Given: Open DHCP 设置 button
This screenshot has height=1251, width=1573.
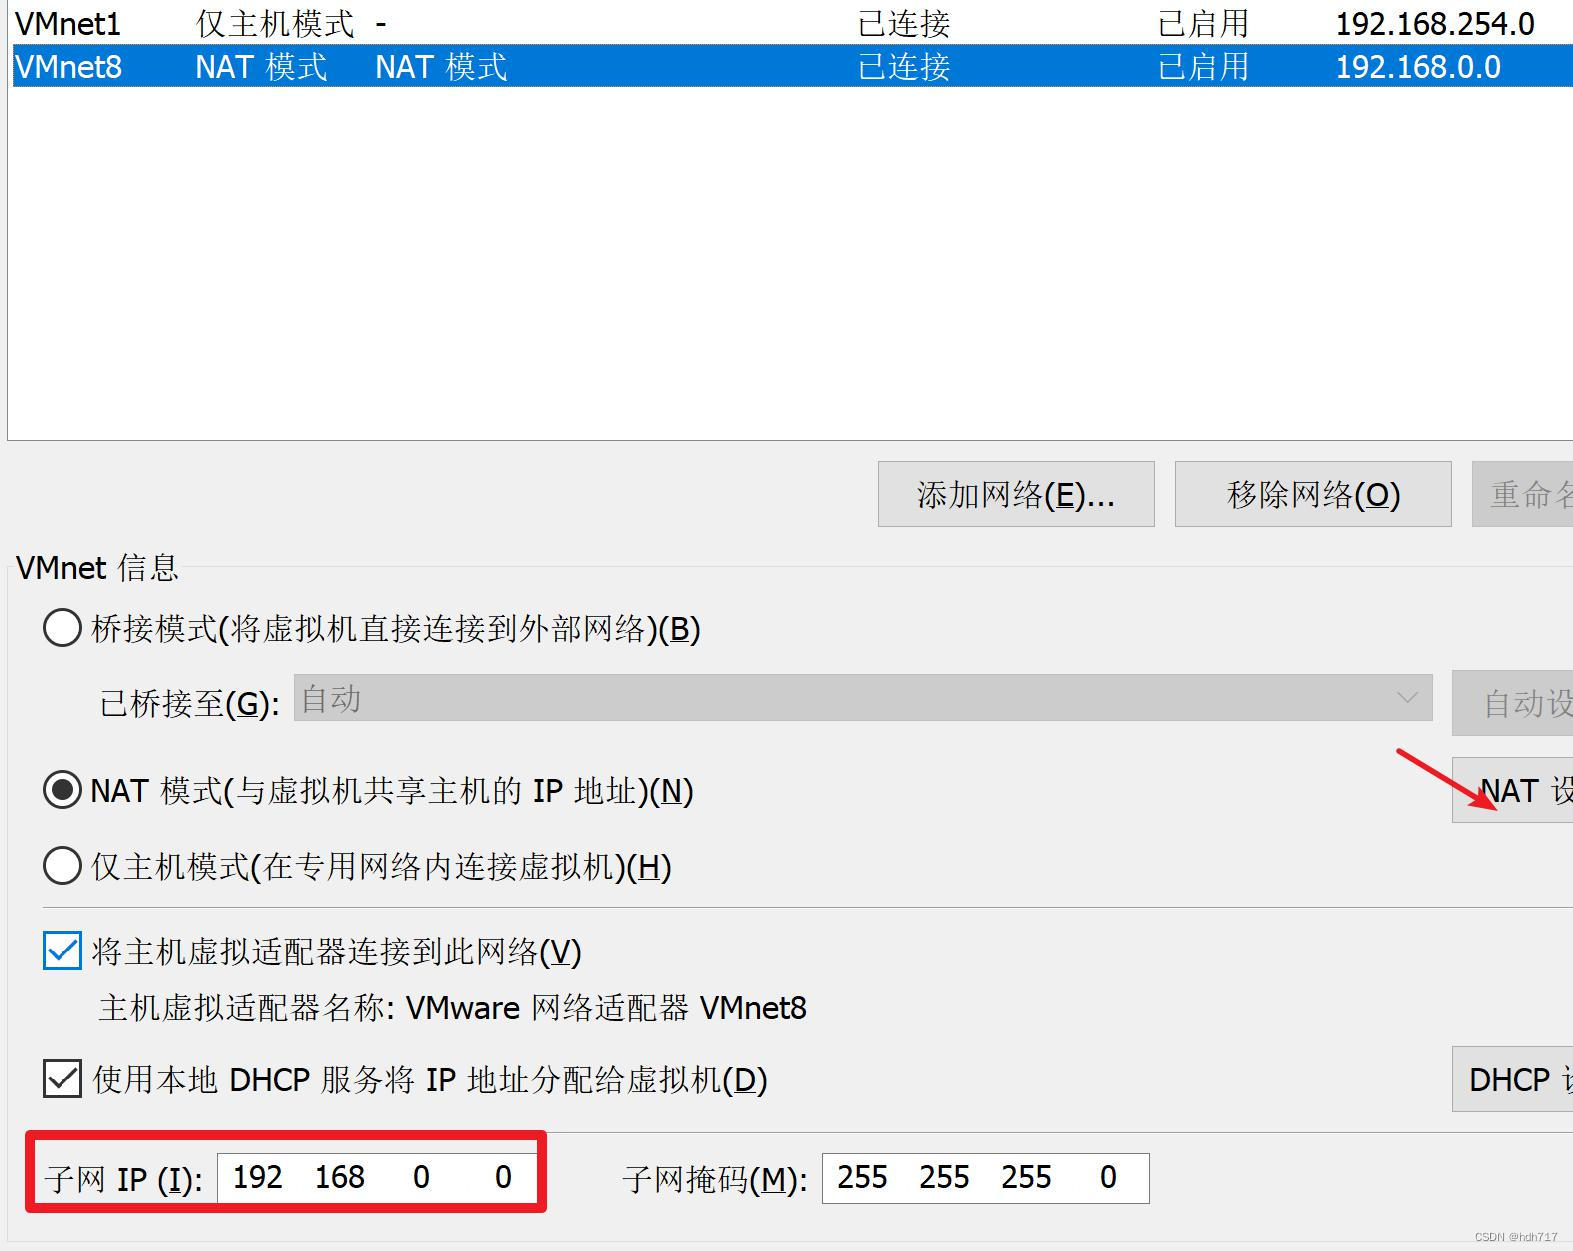Looking at the screenshot, I should click(x=1512, y=1079).
